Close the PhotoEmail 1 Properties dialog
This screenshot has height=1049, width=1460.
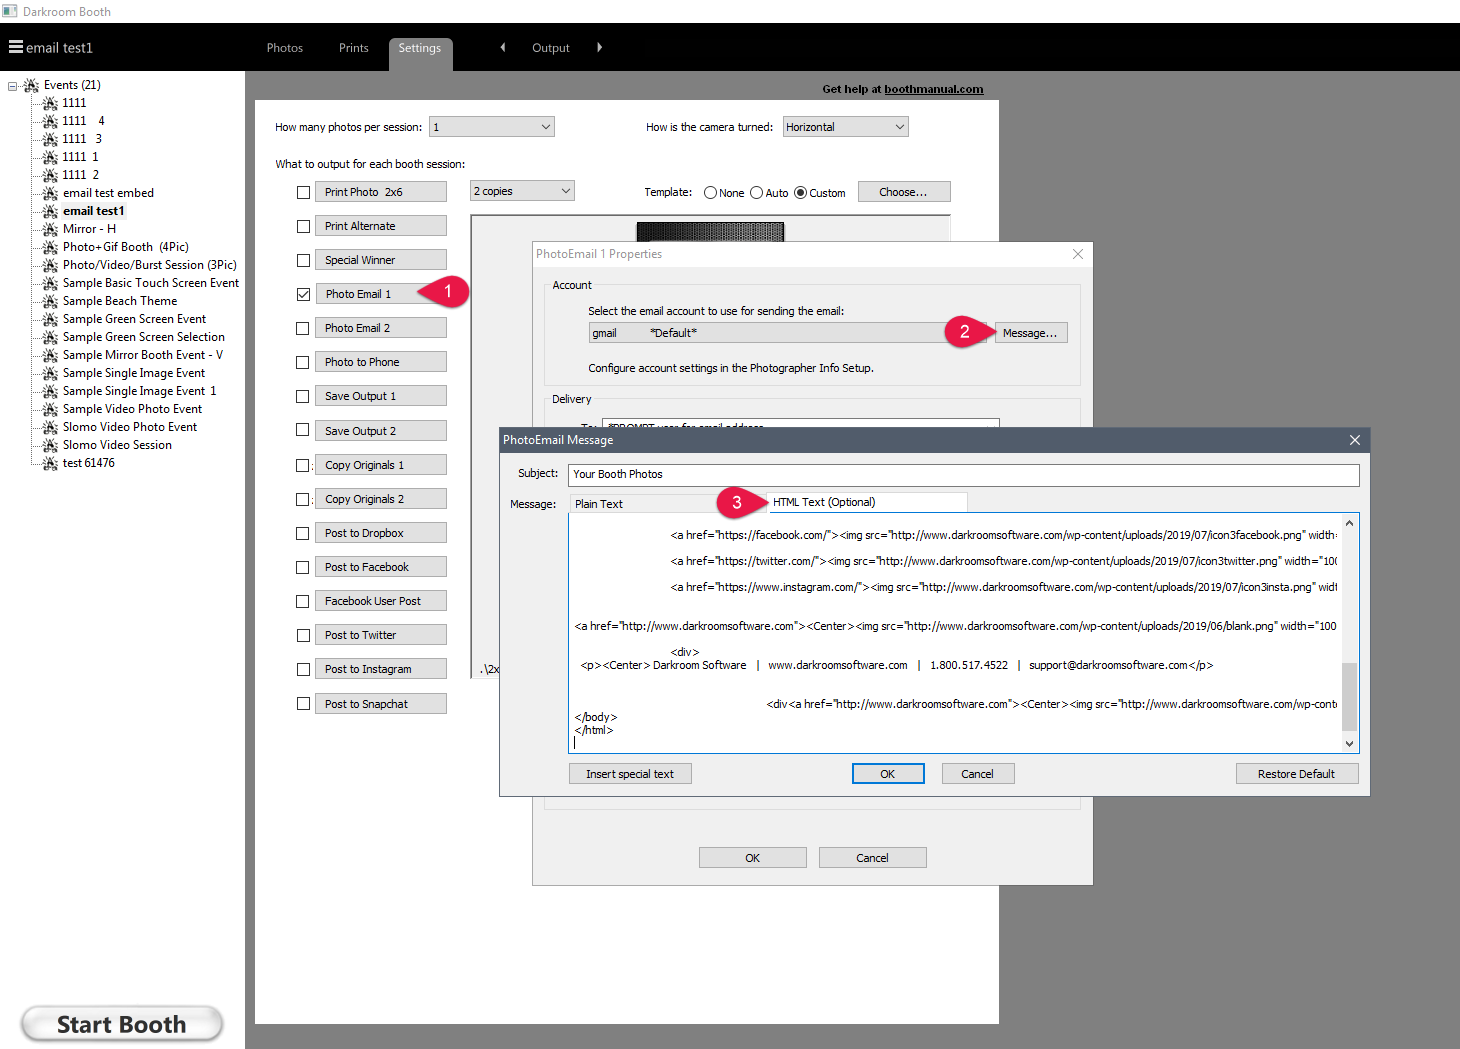(1078, 254)
